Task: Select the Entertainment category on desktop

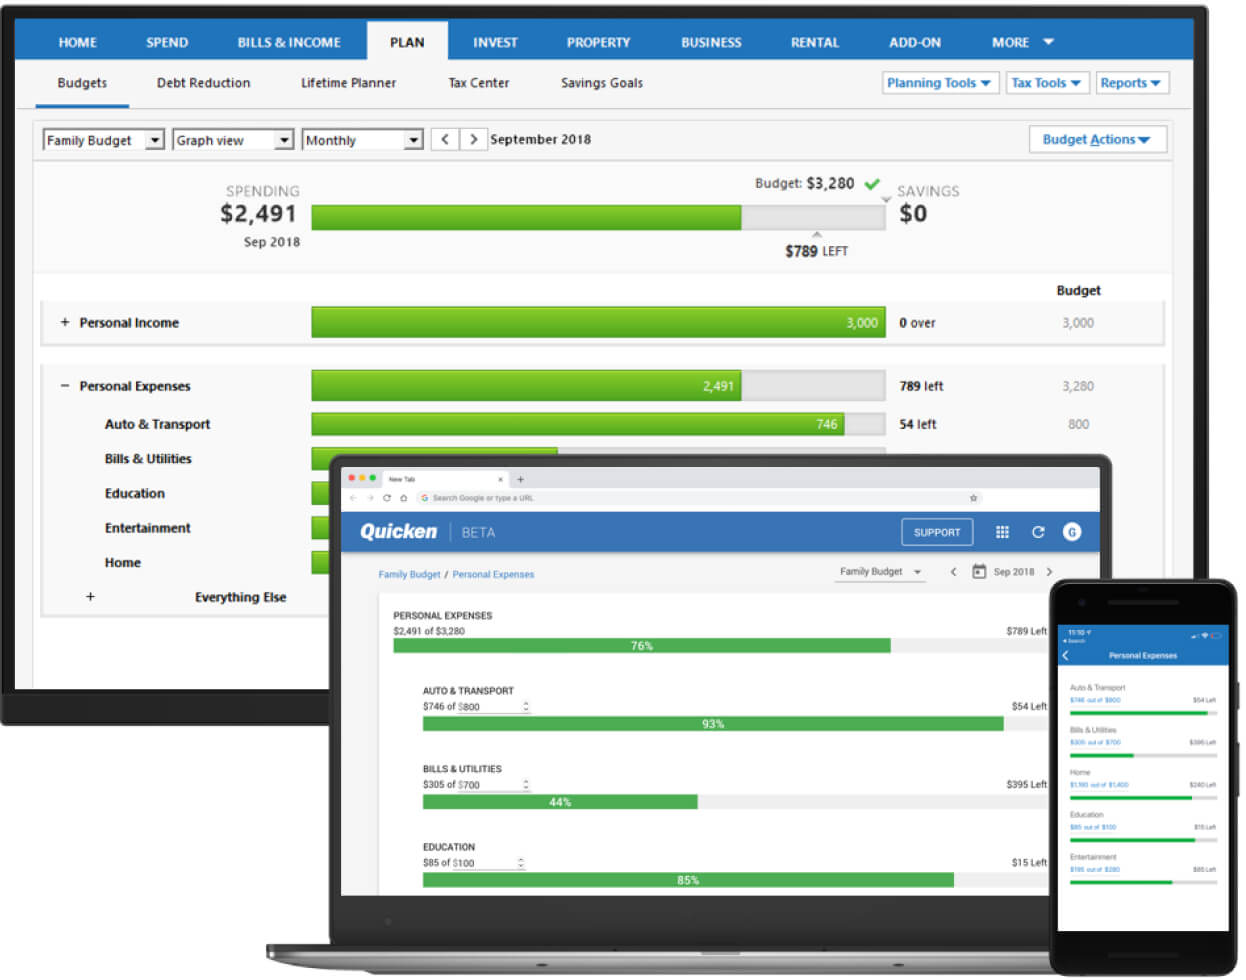Action: click(147, 527)
